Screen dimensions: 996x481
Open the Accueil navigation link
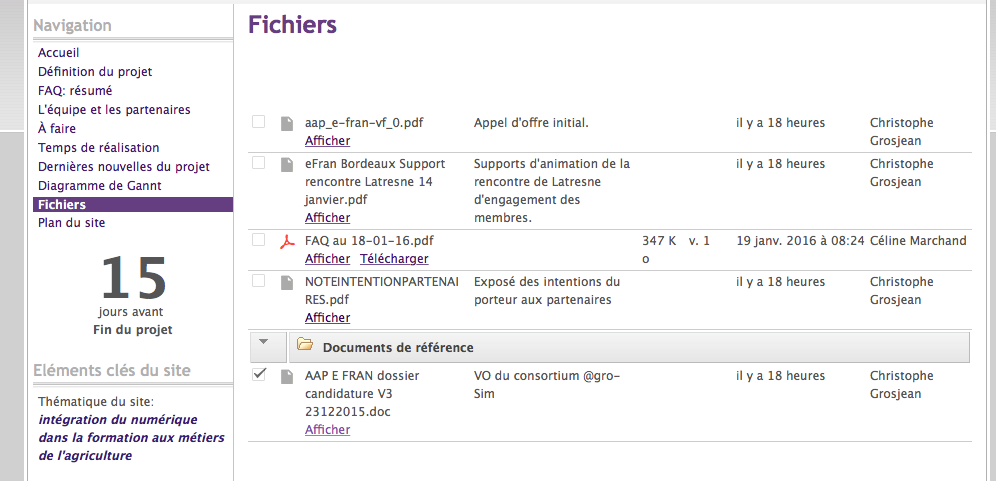59,52
